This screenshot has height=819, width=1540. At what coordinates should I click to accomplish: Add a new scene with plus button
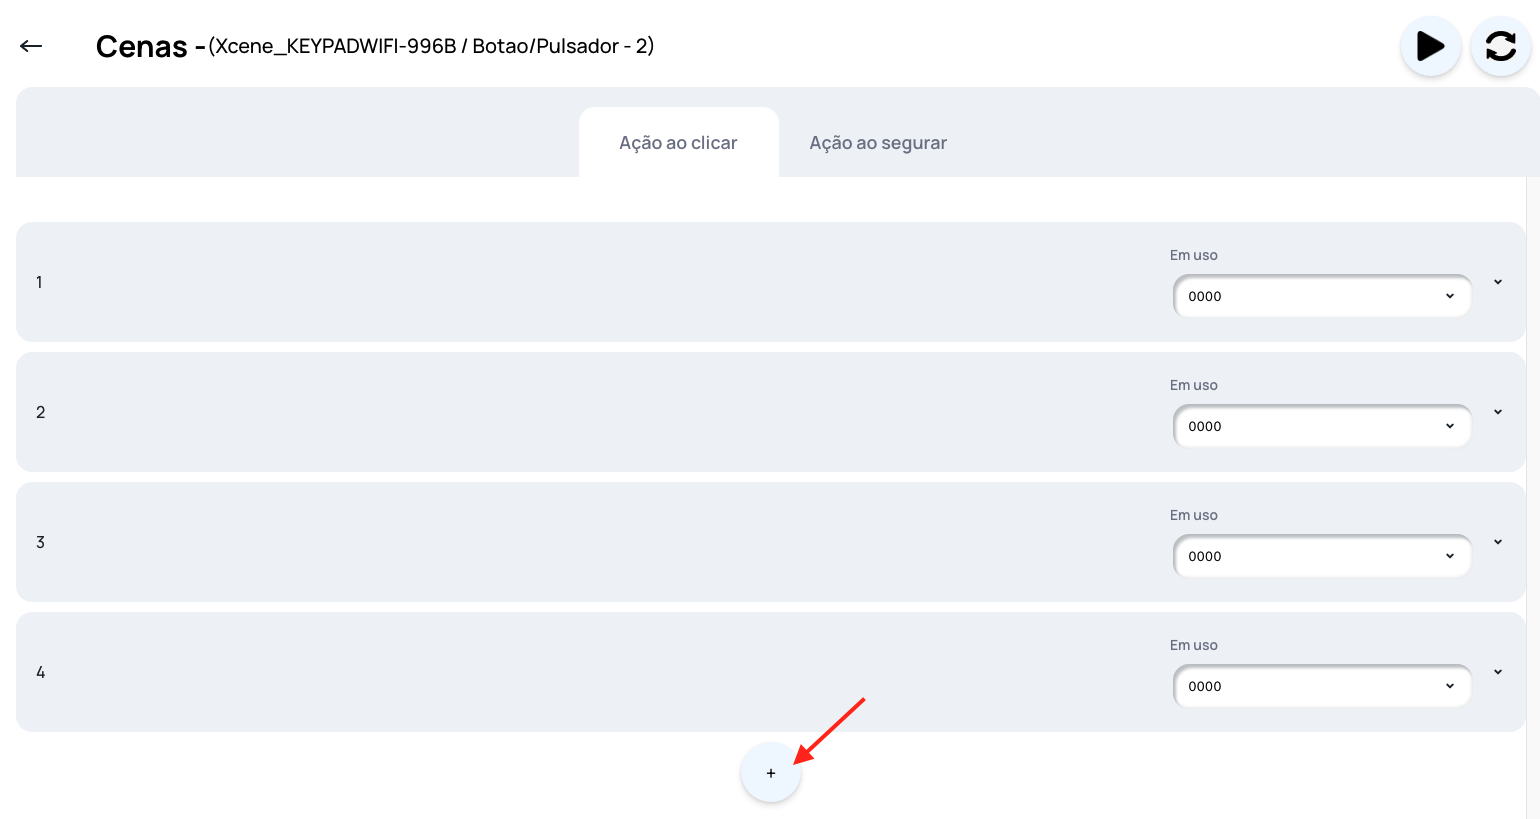pos(770,773)
